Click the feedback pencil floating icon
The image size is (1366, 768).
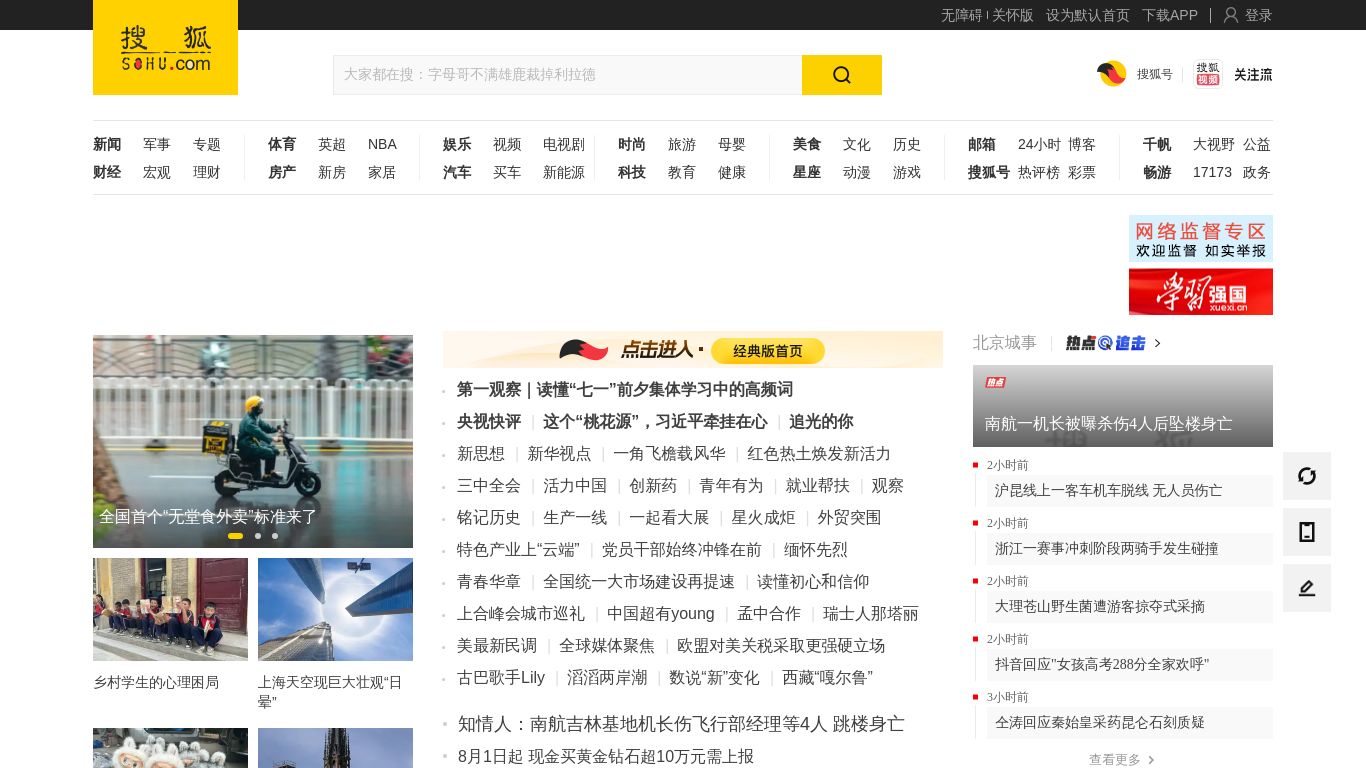pos(1307,588)
